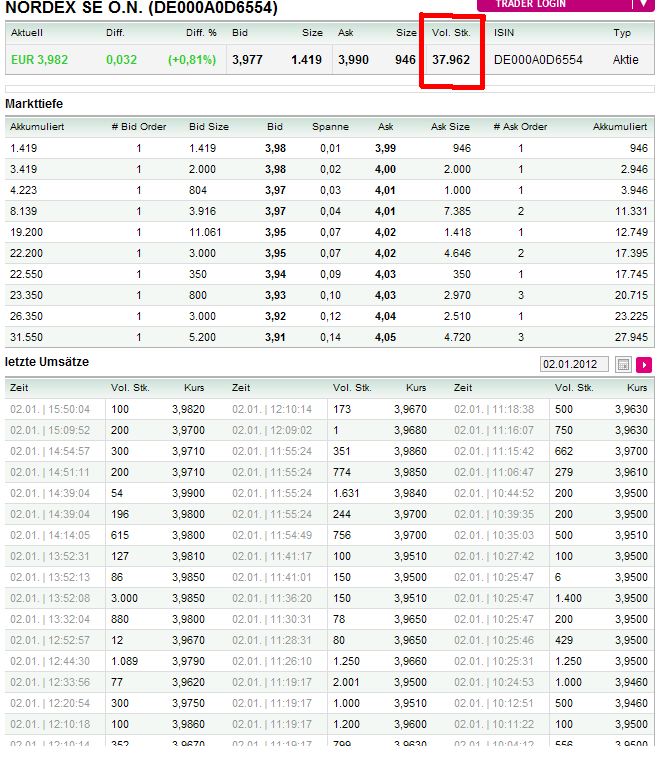Screen dimensions: 665x762
Task: Click trade price 3,9900 at 14:39:04
Action: click(x=189, y=493)
